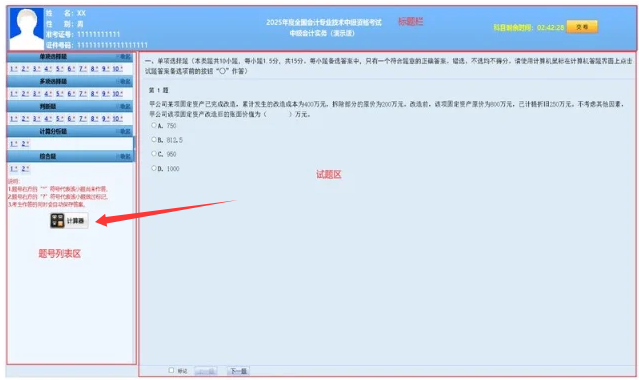Image resolution: width=639 pixels, height=380 pixels.
Task: Click the candidate avatar photo
Action: click(26, 29)
